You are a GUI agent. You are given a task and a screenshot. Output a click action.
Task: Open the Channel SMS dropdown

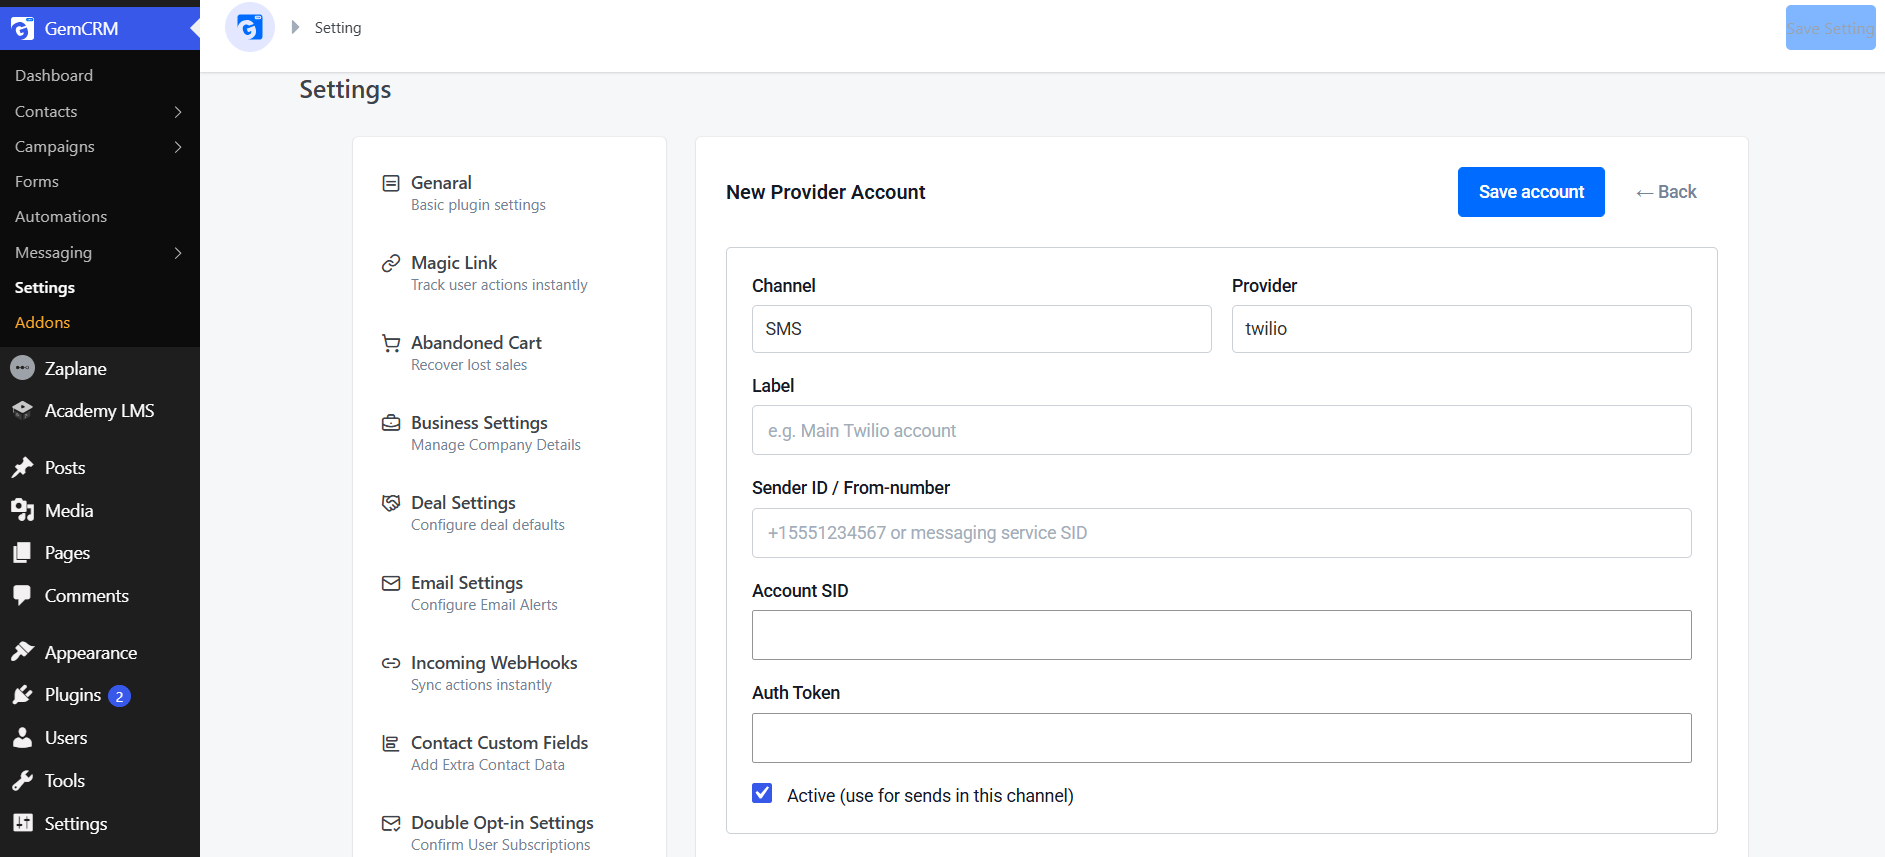981,329
